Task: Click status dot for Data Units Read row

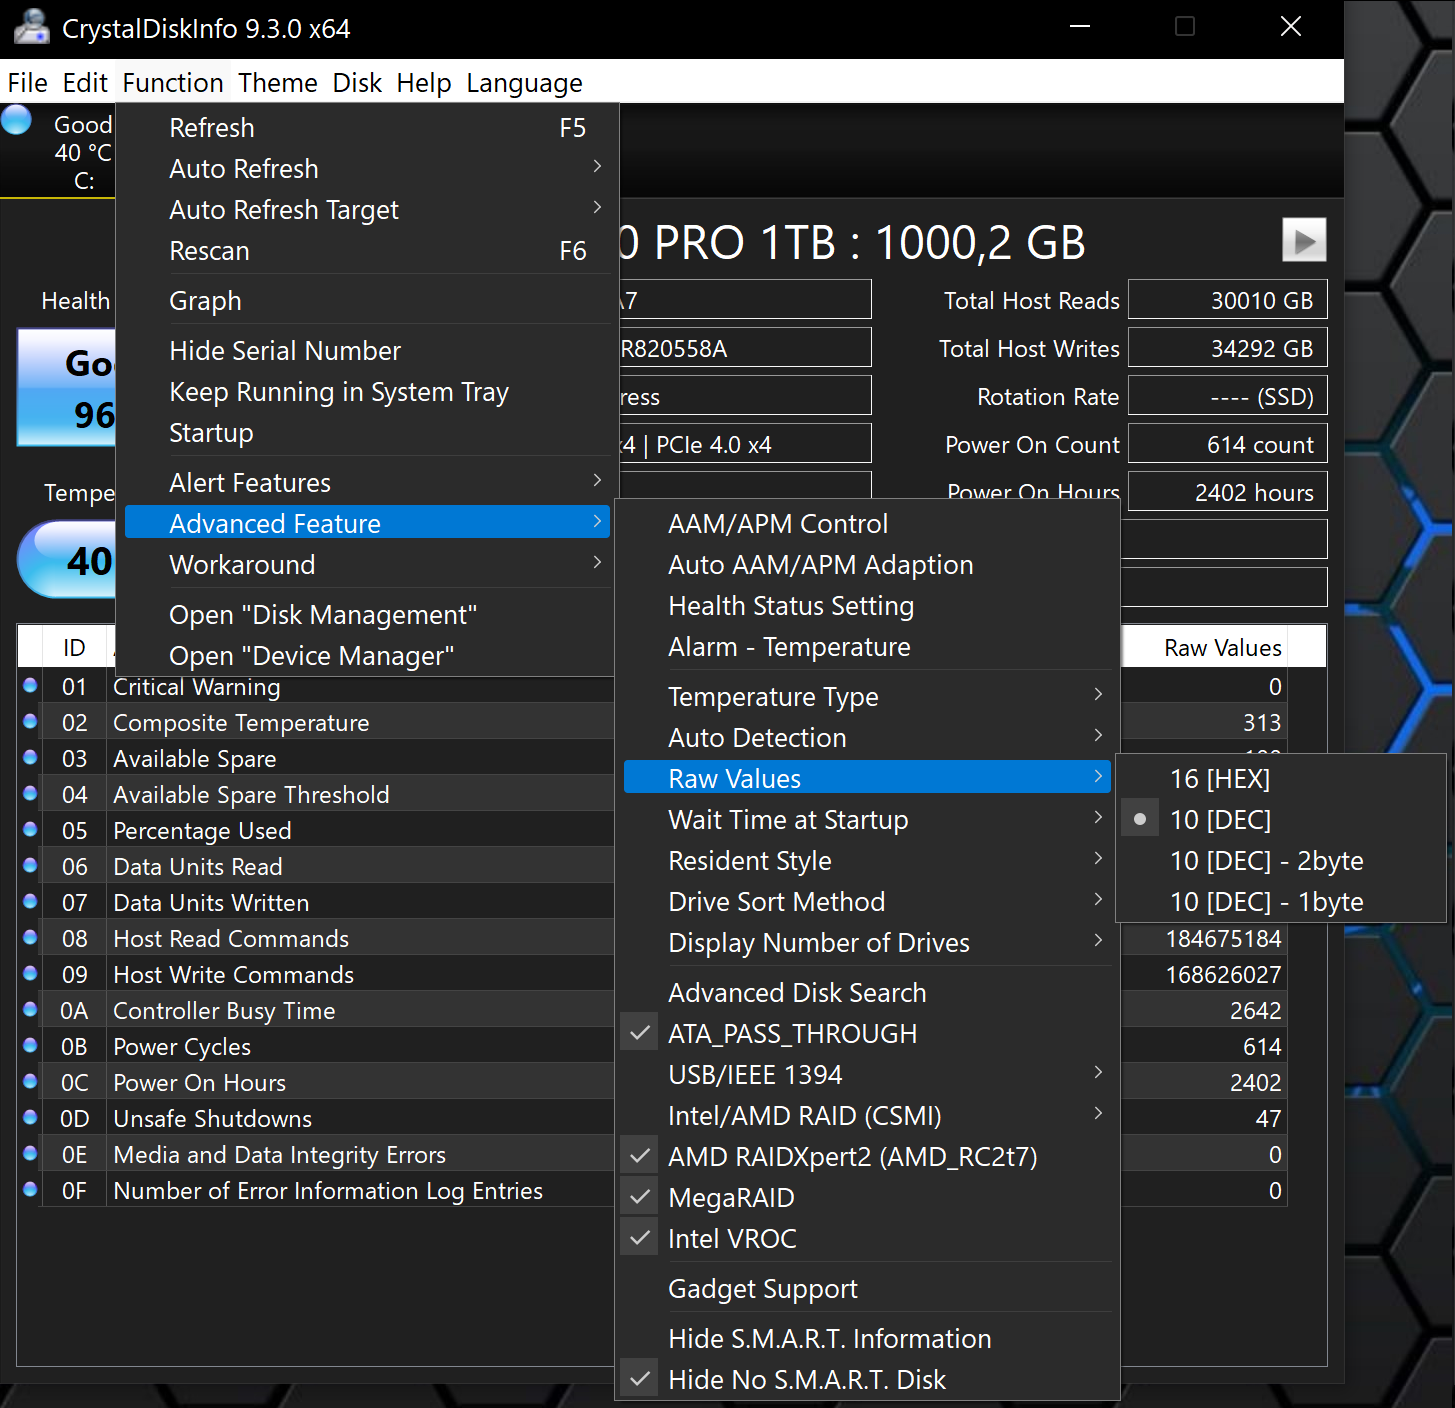Action: click(30, 865)
